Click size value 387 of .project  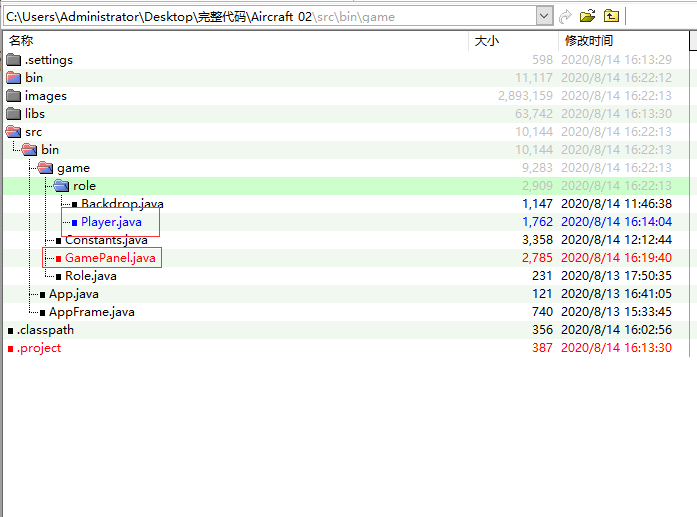(542, 348)
